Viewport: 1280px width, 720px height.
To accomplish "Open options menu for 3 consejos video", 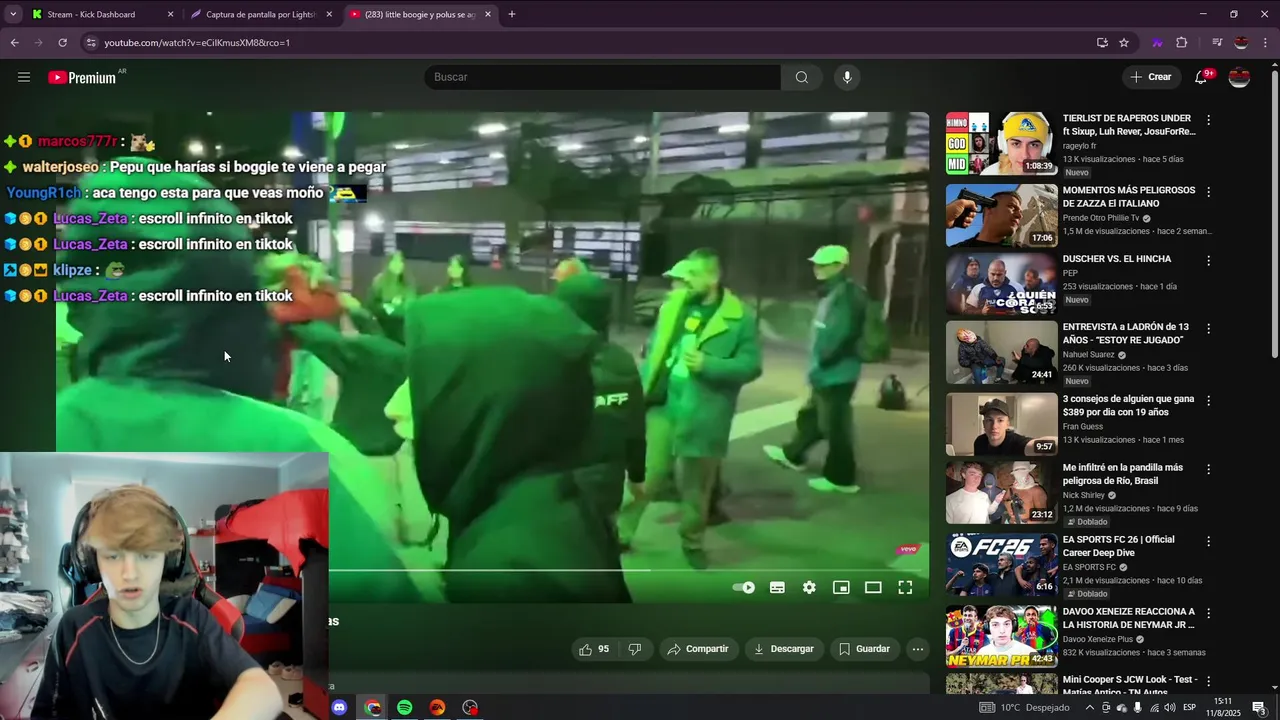I will (x=1208, y=401).
